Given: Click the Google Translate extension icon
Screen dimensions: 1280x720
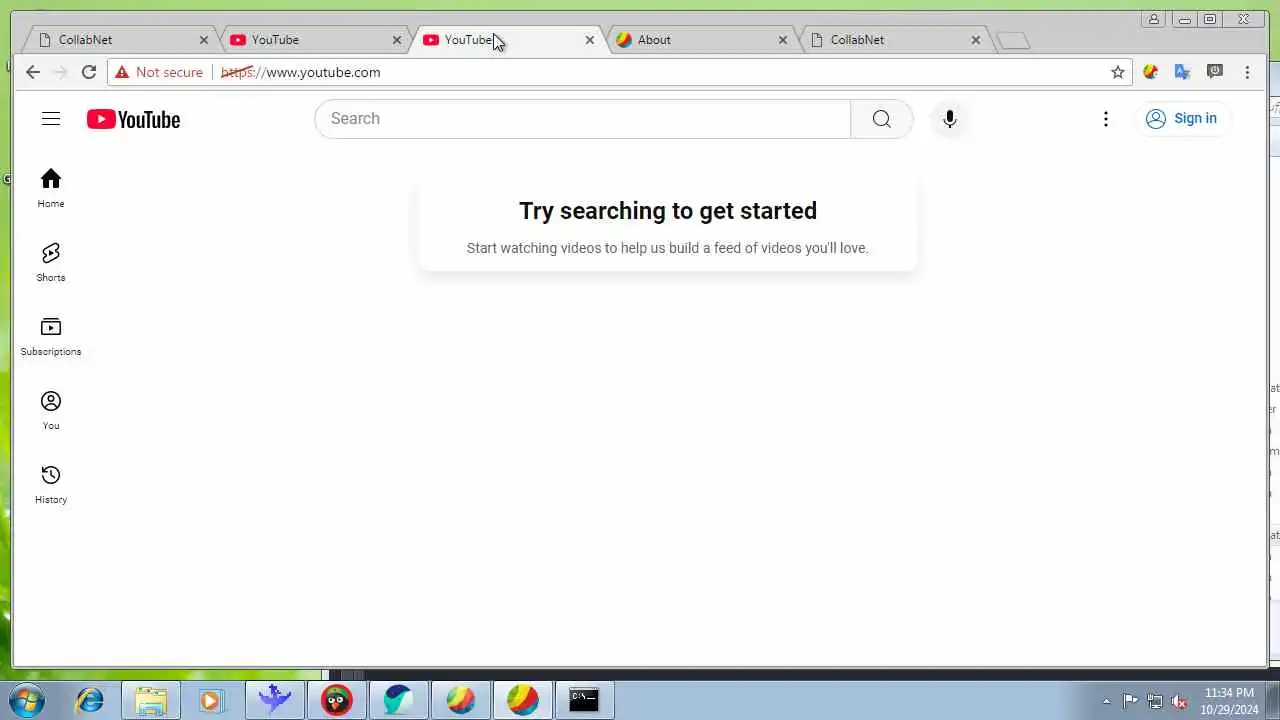Looking at the screenshot, I should click(x=1182, y=72).
